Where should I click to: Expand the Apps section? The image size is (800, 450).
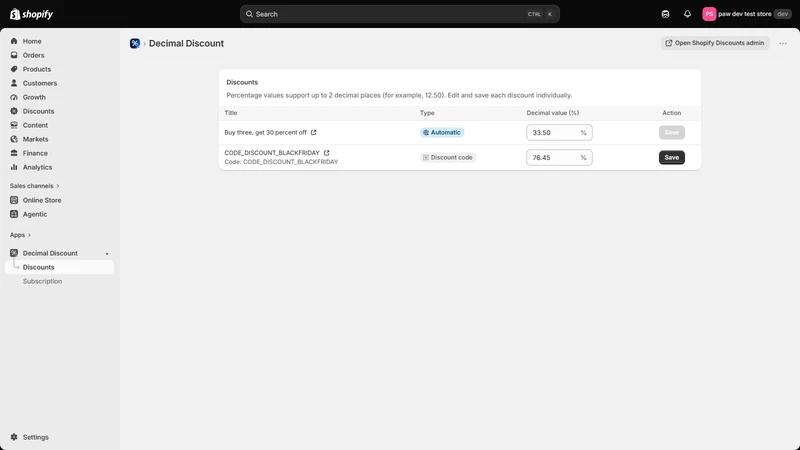click(x=20, y=235)
